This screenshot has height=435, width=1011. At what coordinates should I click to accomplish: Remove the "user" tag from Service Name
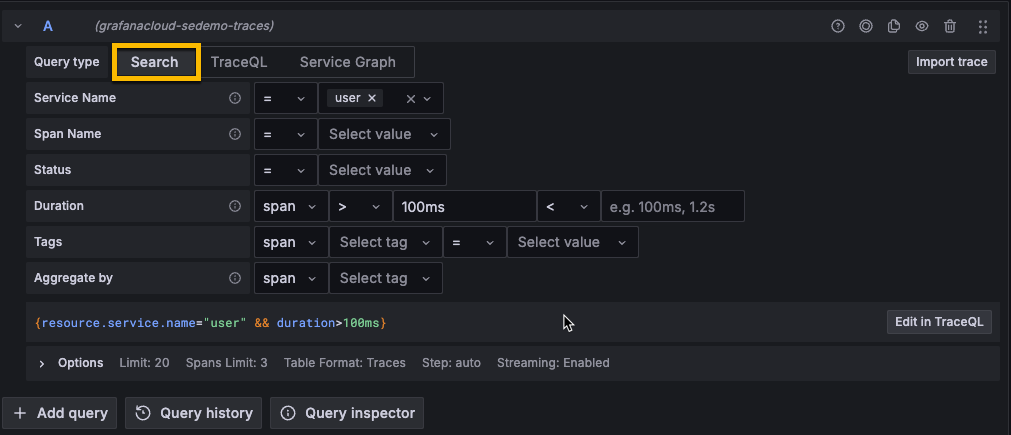pyautogui.click(x=372, y=98)
